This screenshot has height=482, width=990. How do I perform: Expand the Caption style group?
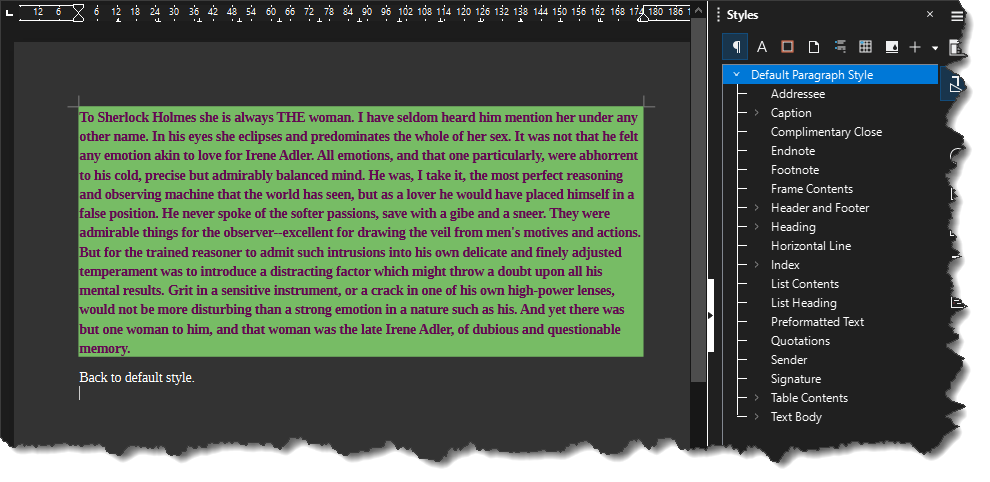pyautogui.click(x=756, y=112)
